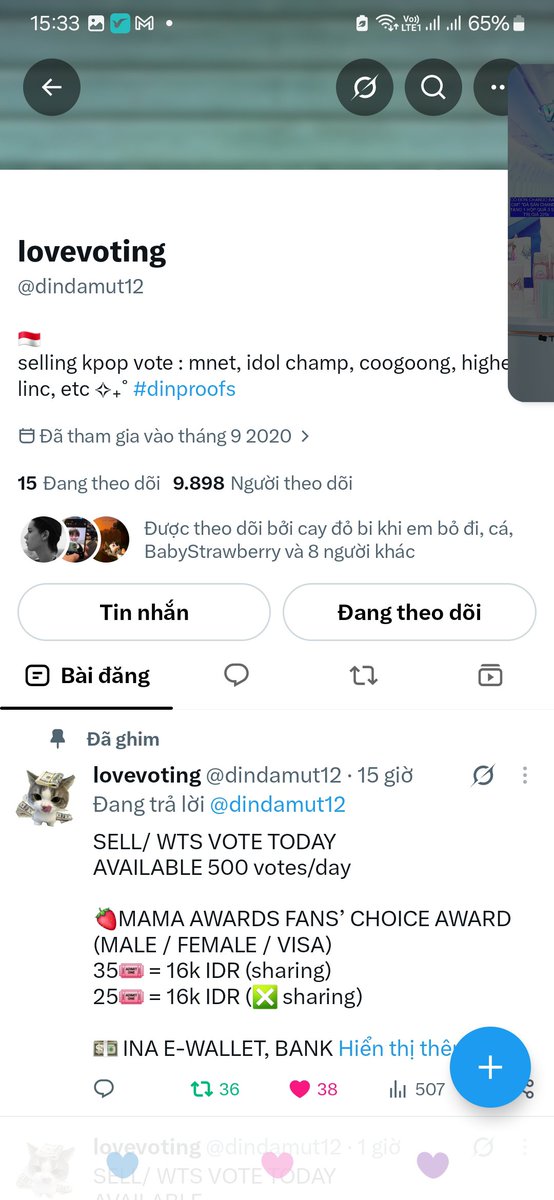Expand the joined date chevron arrow
The width and height of the screenshot is (554, 1200).
(x=305, y=436)
